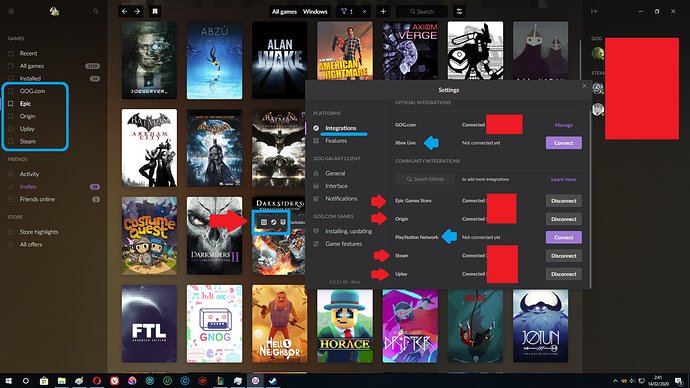Click Manage for GOG.com integration
Viewport: 690px width, 388px height.
pyautogui.click(x=564, y=125)
